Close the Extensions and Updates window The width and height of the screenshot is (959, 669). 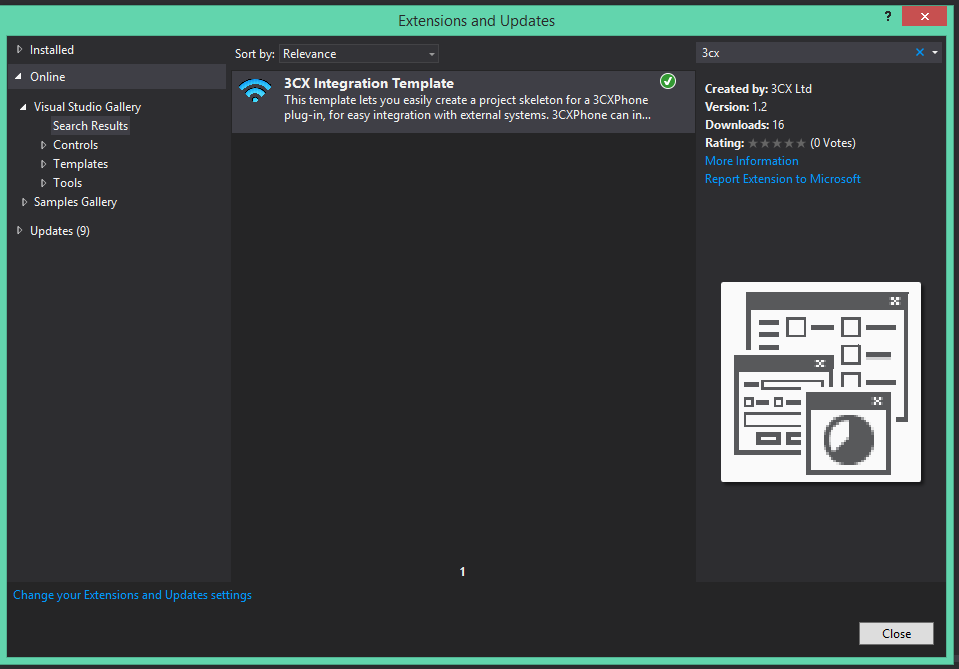click(x=924, y=17)
